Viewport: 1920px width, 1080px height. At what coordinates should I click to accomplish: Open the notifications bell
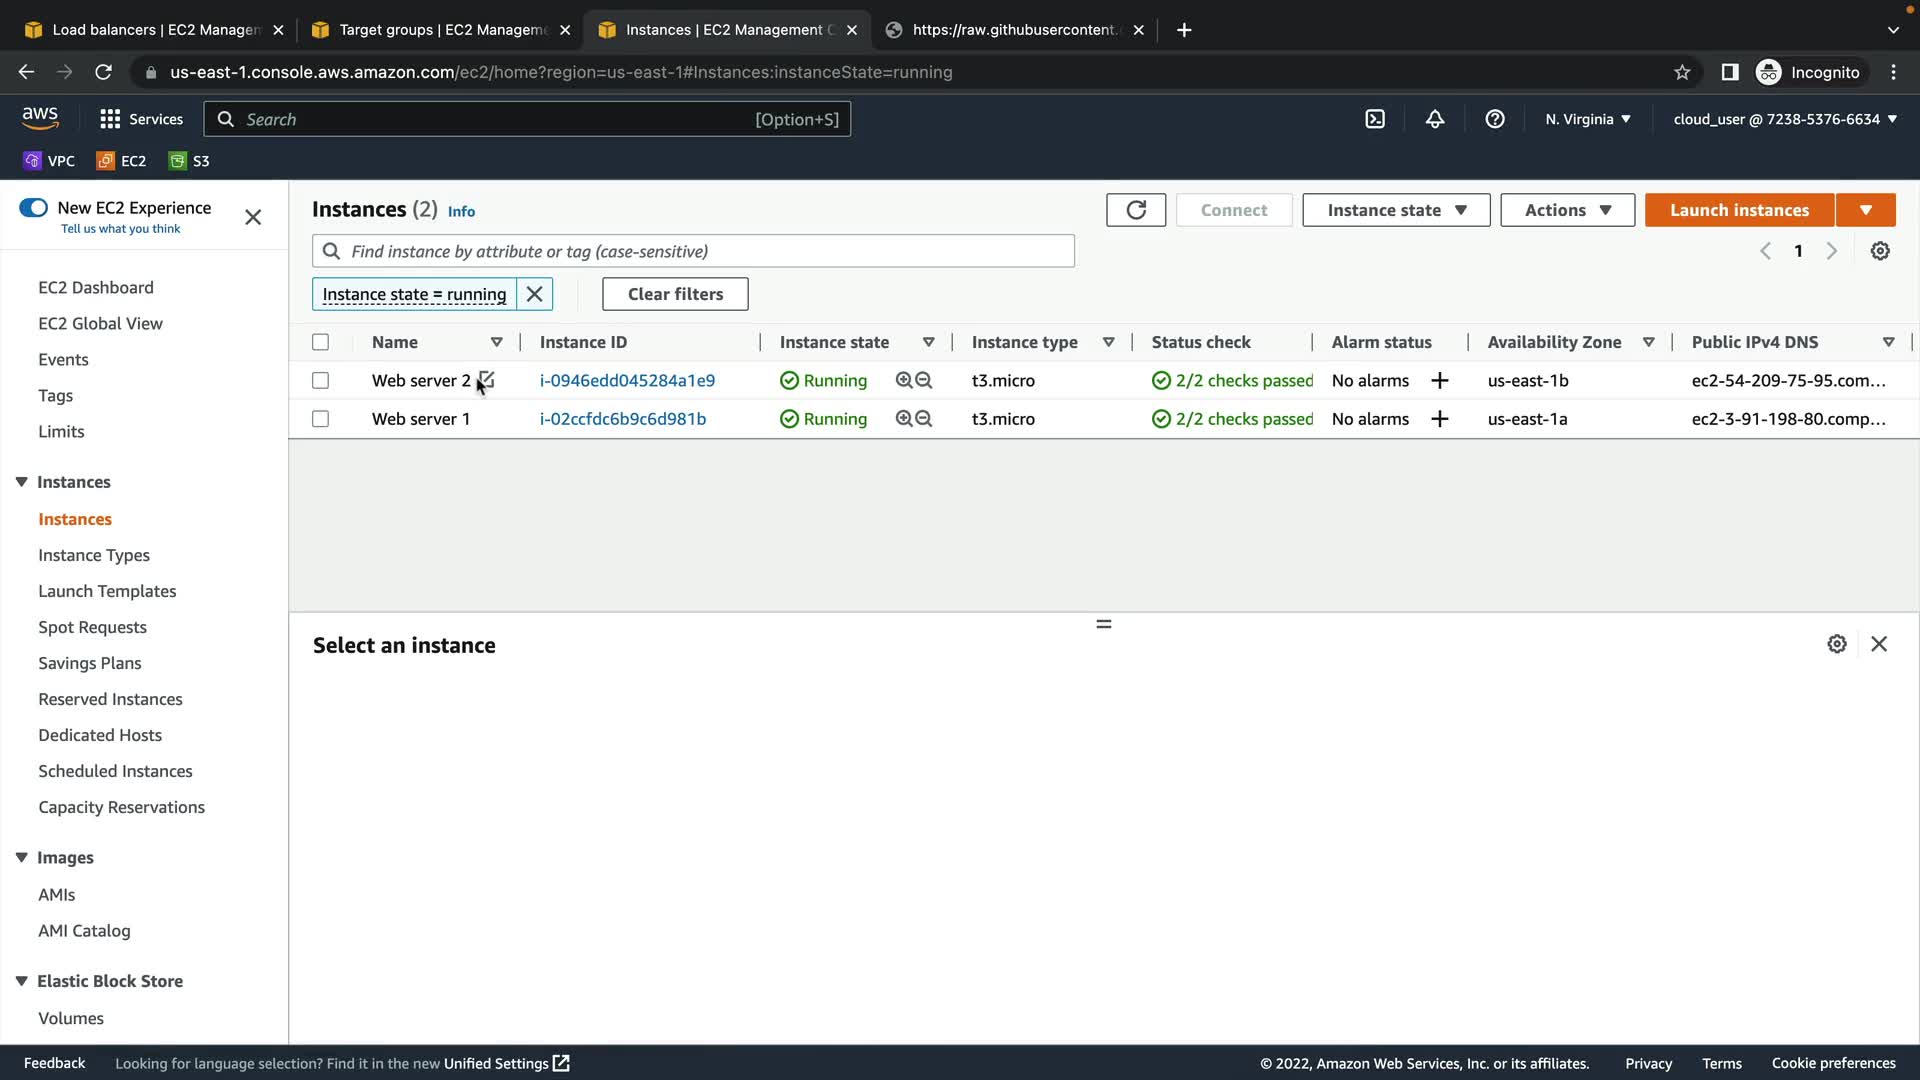(x=1435, y=119)
